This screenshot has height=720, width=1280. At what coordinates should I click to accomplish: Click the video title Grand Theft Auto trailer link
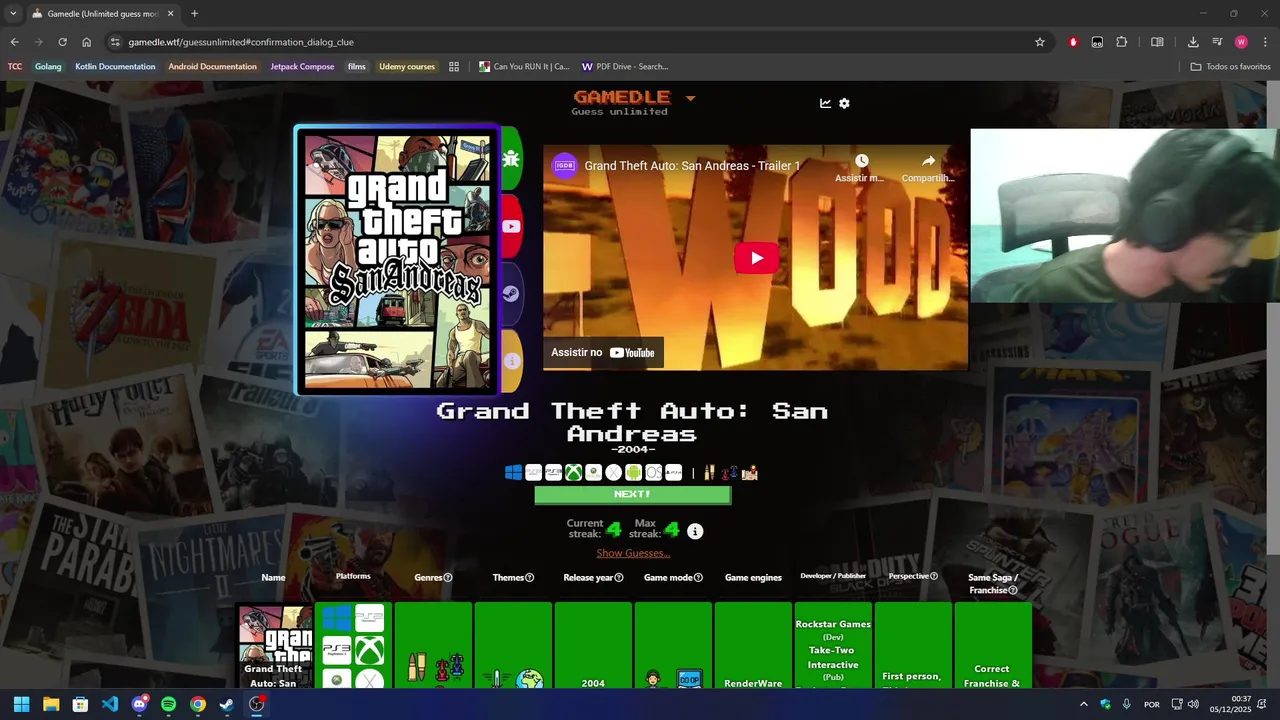point(692,166)
